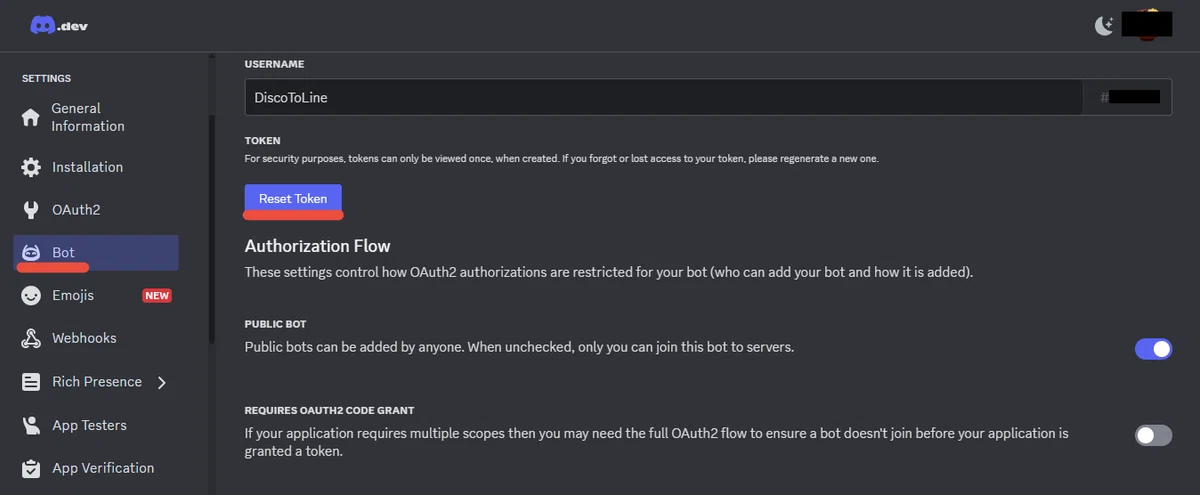This screenshot has height=495, width=1200.
Task: Edit the DiscoToLine username field
Action: [664, 97]
